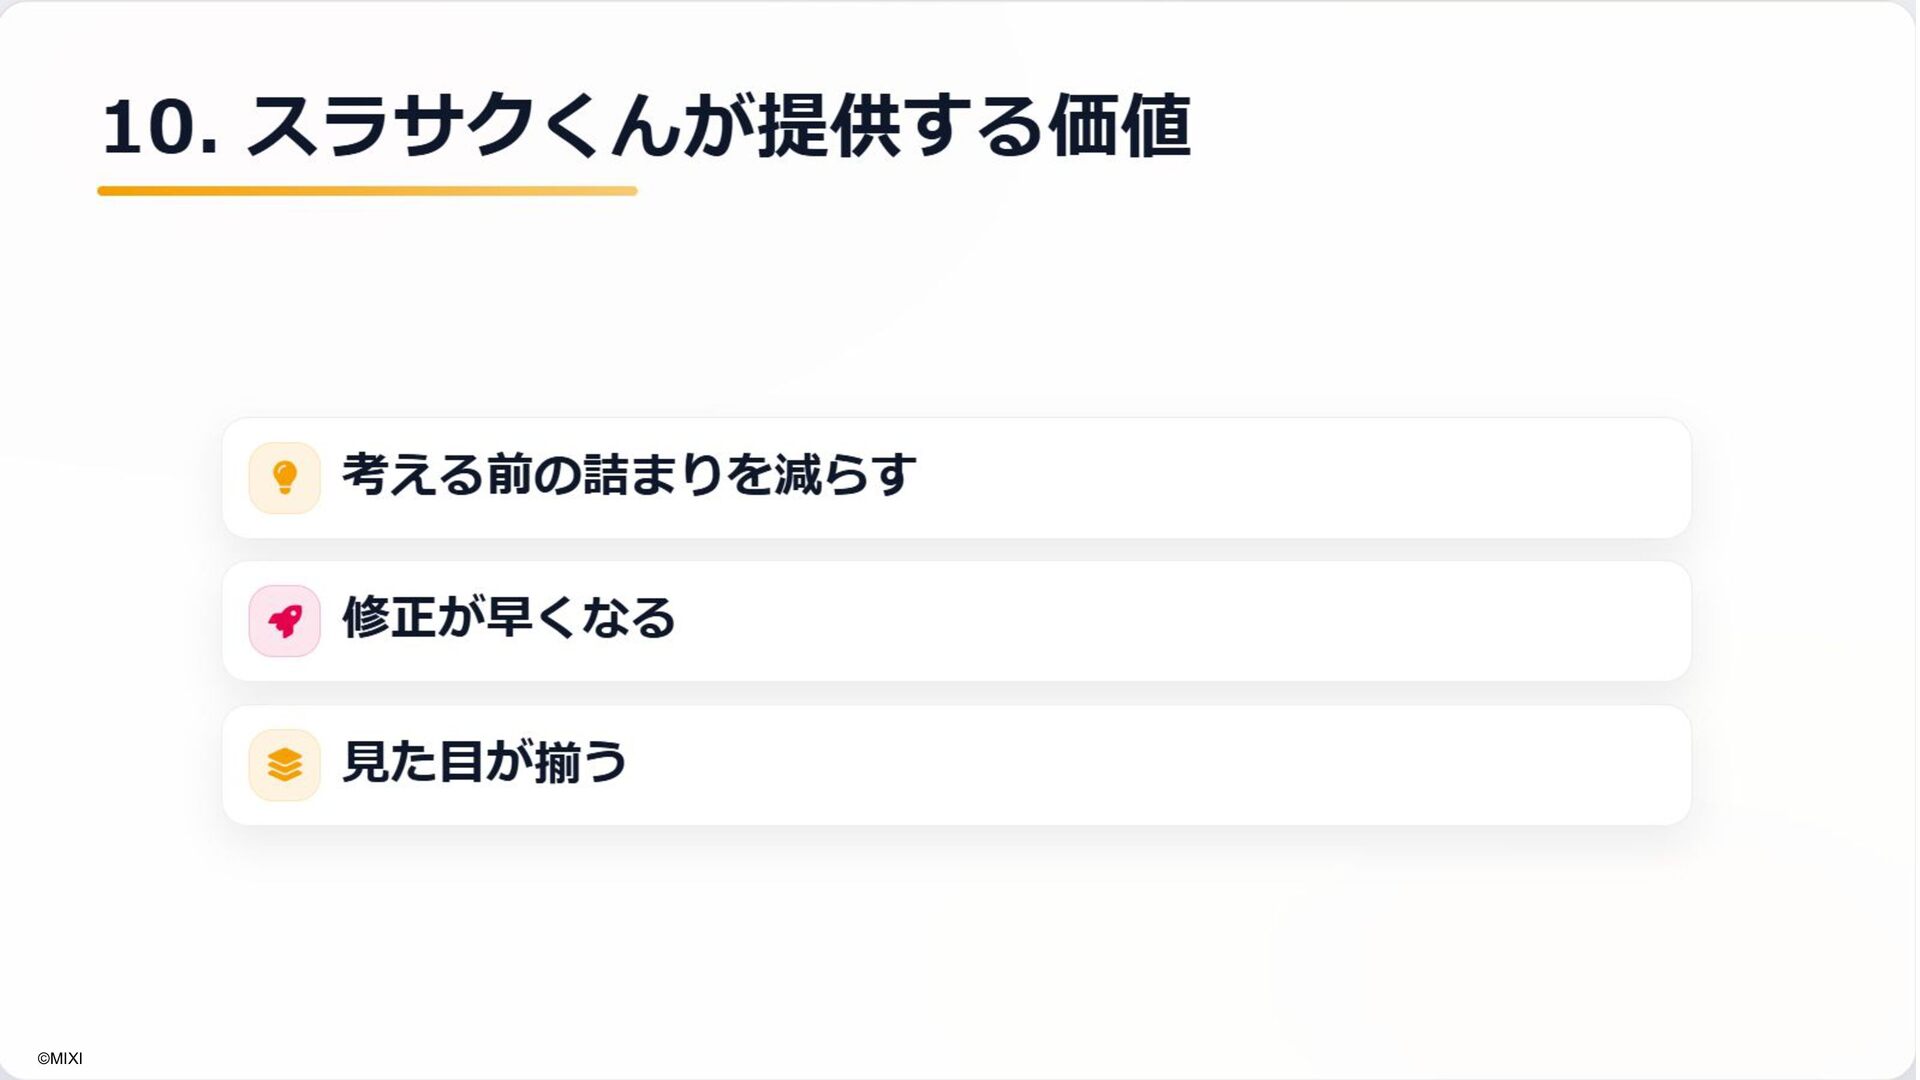This screenshot has height=1080, width=1920.
Task: Click the word 提供する in the title
Action: pos(900,127)
